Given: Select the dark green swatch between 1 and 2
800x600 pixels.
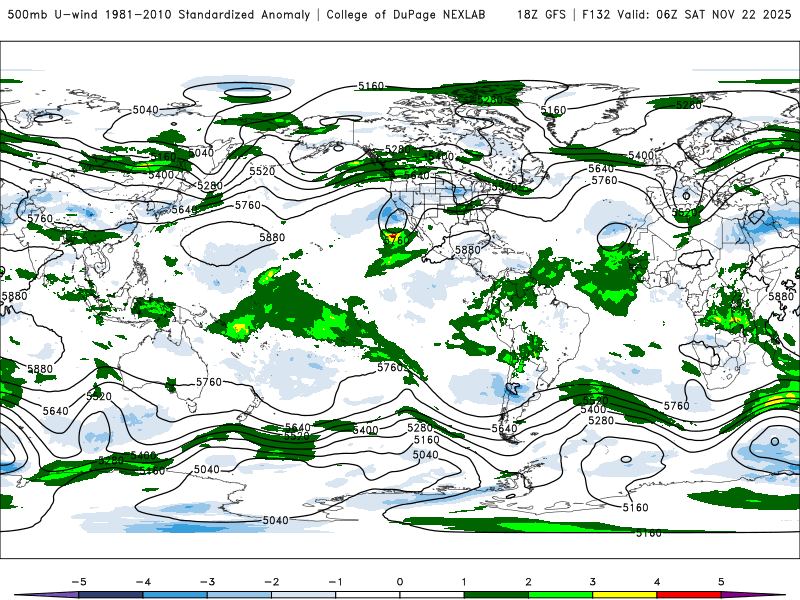Looking at the screenshot, I should [496, 595].
